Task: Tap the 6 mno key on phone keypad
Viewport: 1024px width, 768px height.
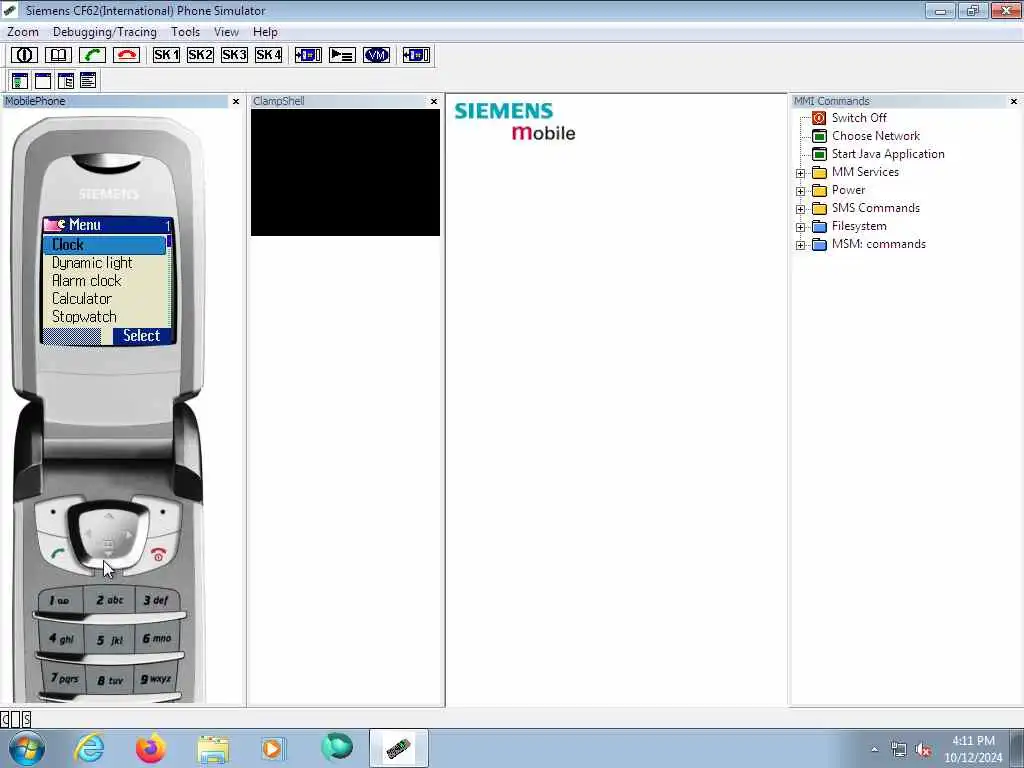Action: (157, 639)
